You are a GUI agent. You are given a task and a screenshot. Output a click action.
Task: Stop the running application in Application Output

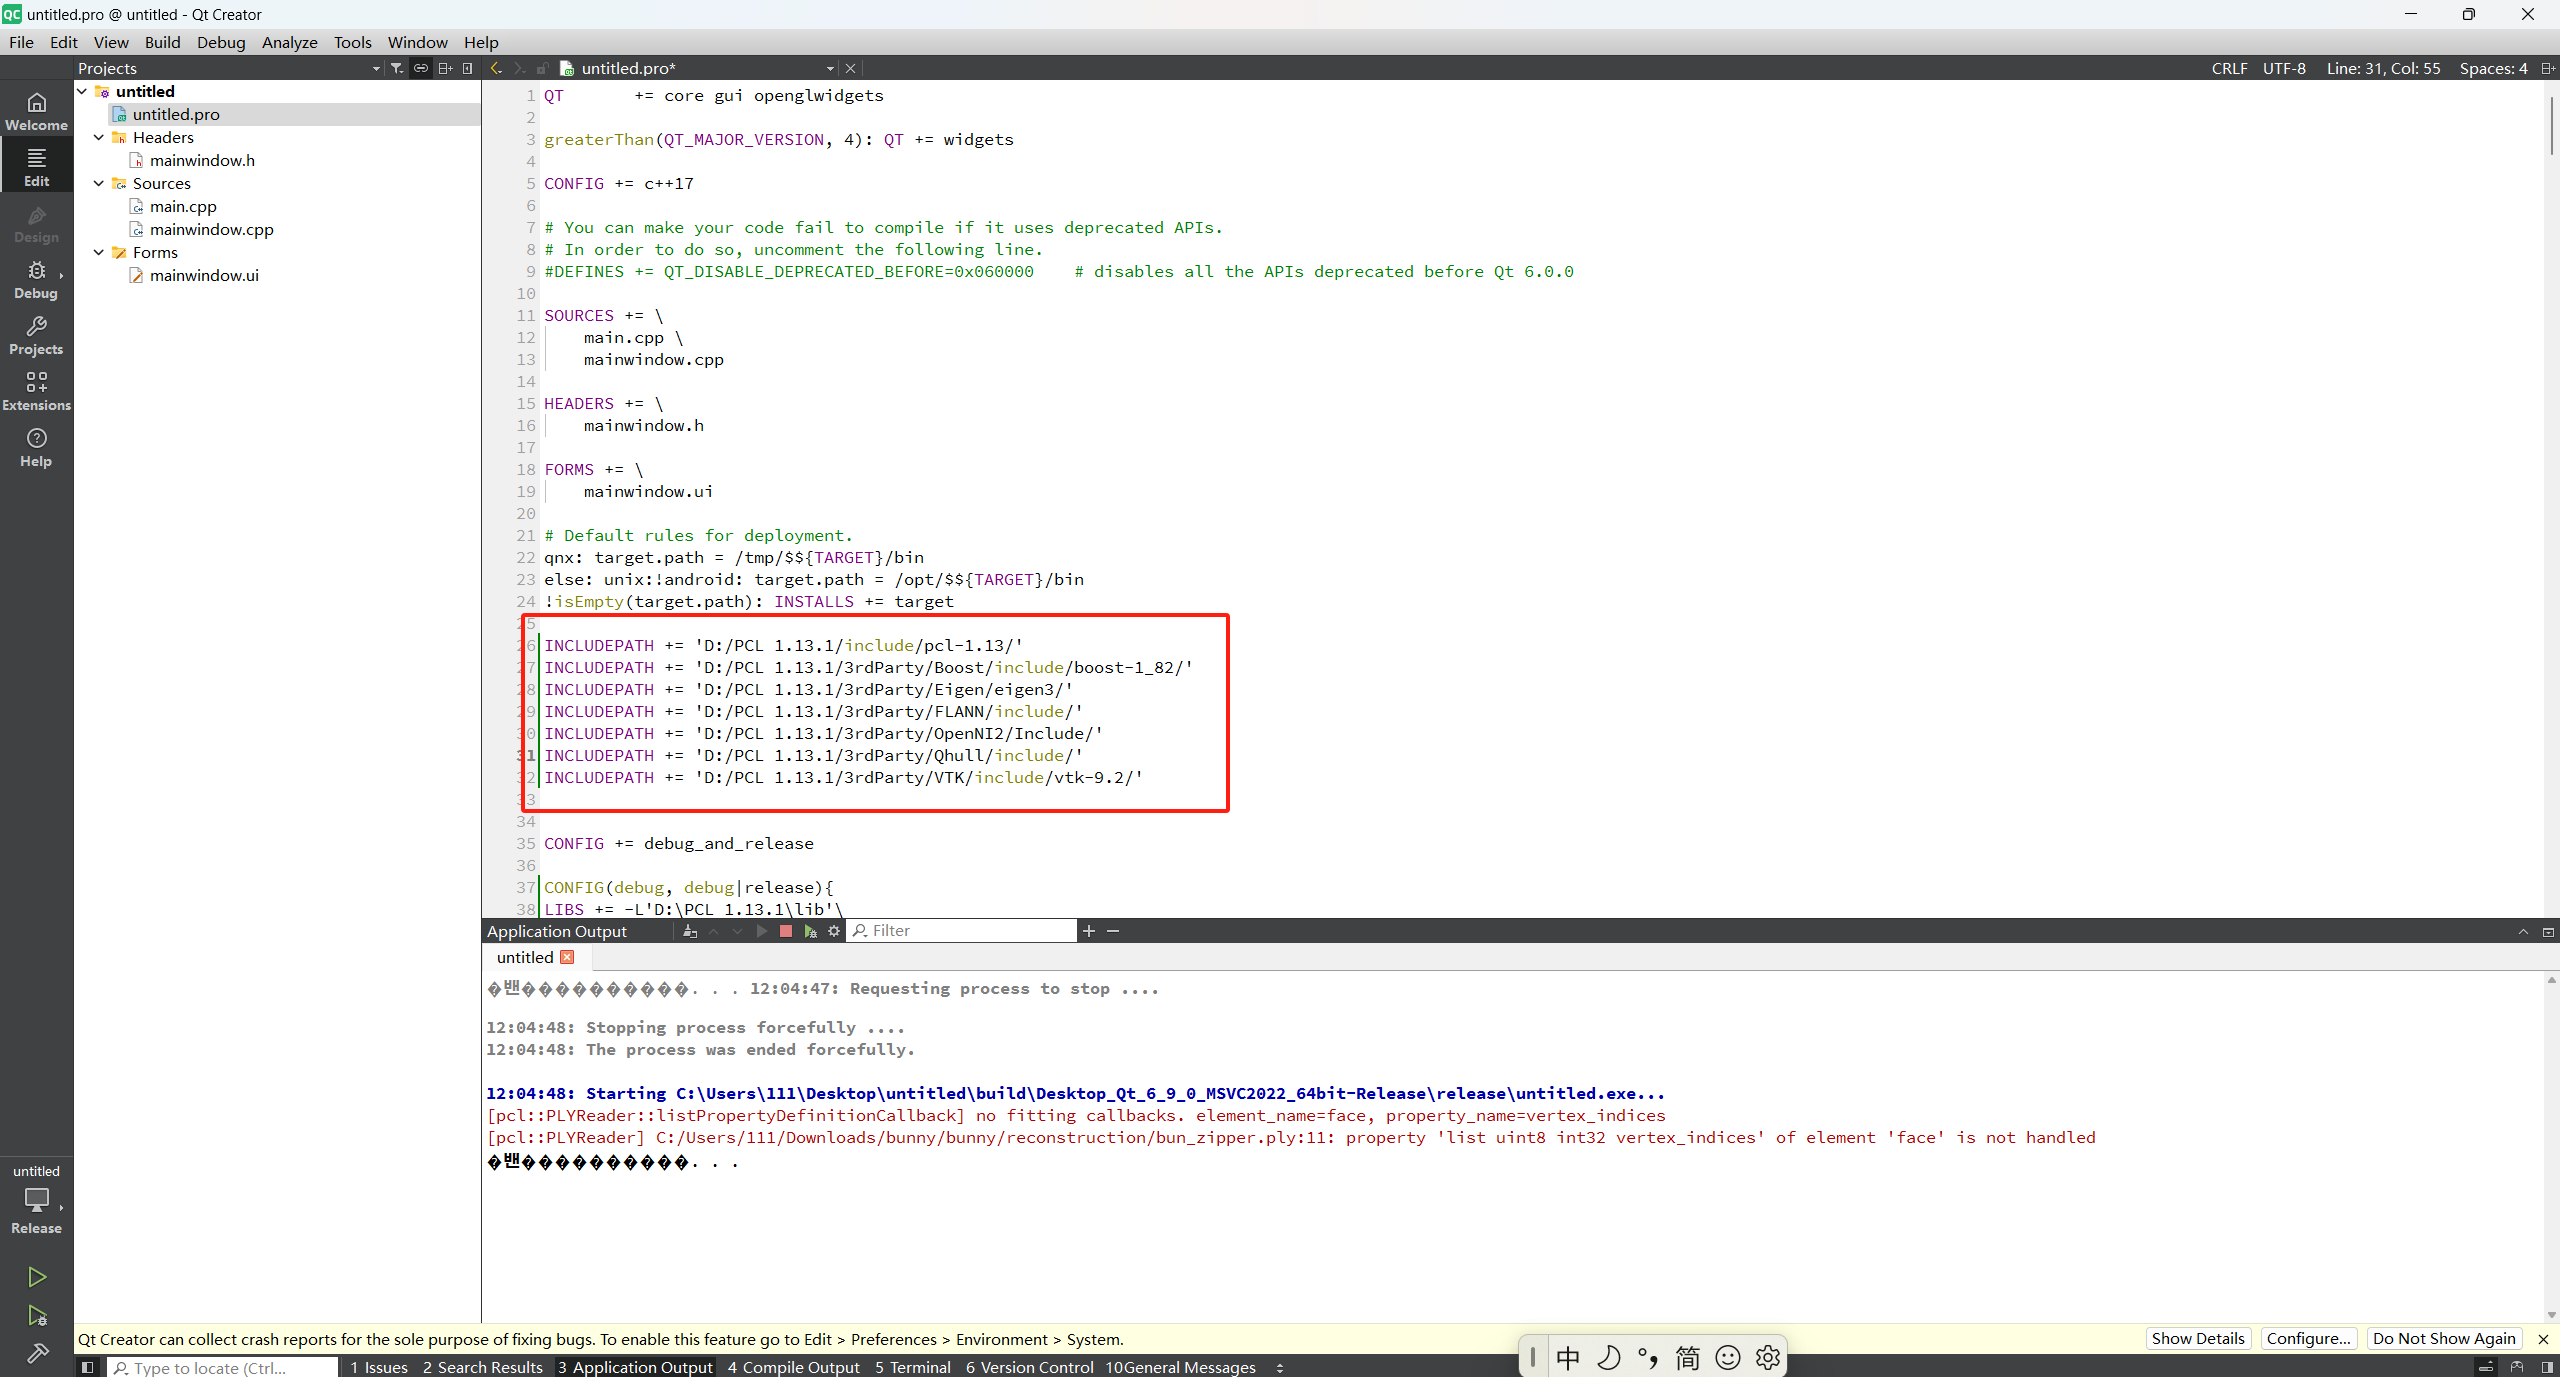(785, 931)
